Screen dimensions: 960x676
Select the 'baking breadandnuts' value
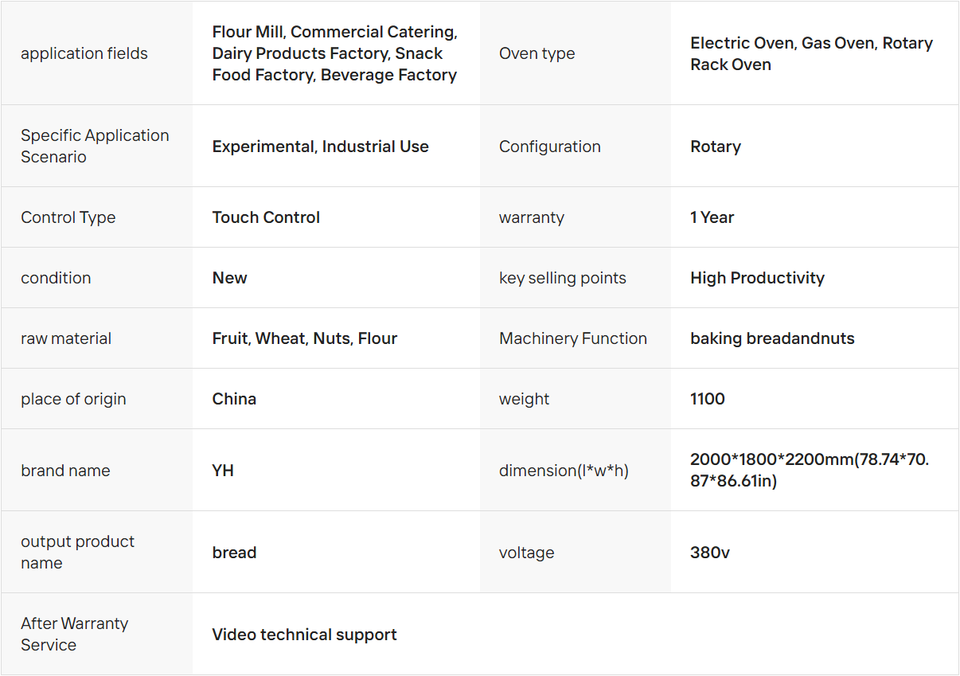pos(772,338)
